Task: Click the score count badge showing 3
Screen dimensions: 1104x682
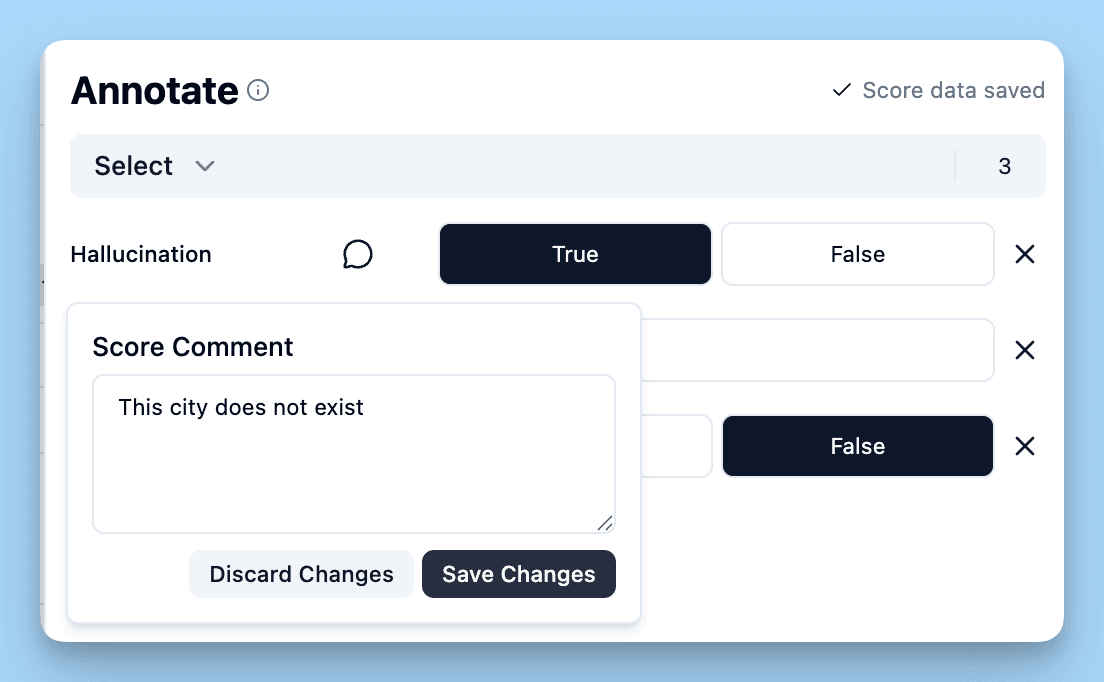Action: pyautogui.click(x=1004, y=166)
